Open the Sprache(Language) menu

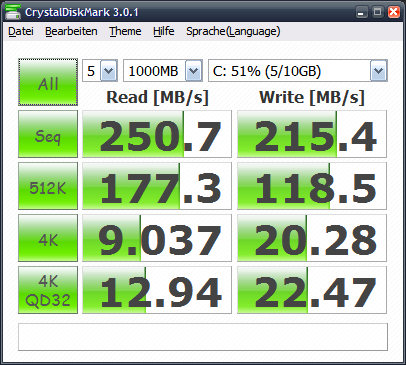point(233,31)
